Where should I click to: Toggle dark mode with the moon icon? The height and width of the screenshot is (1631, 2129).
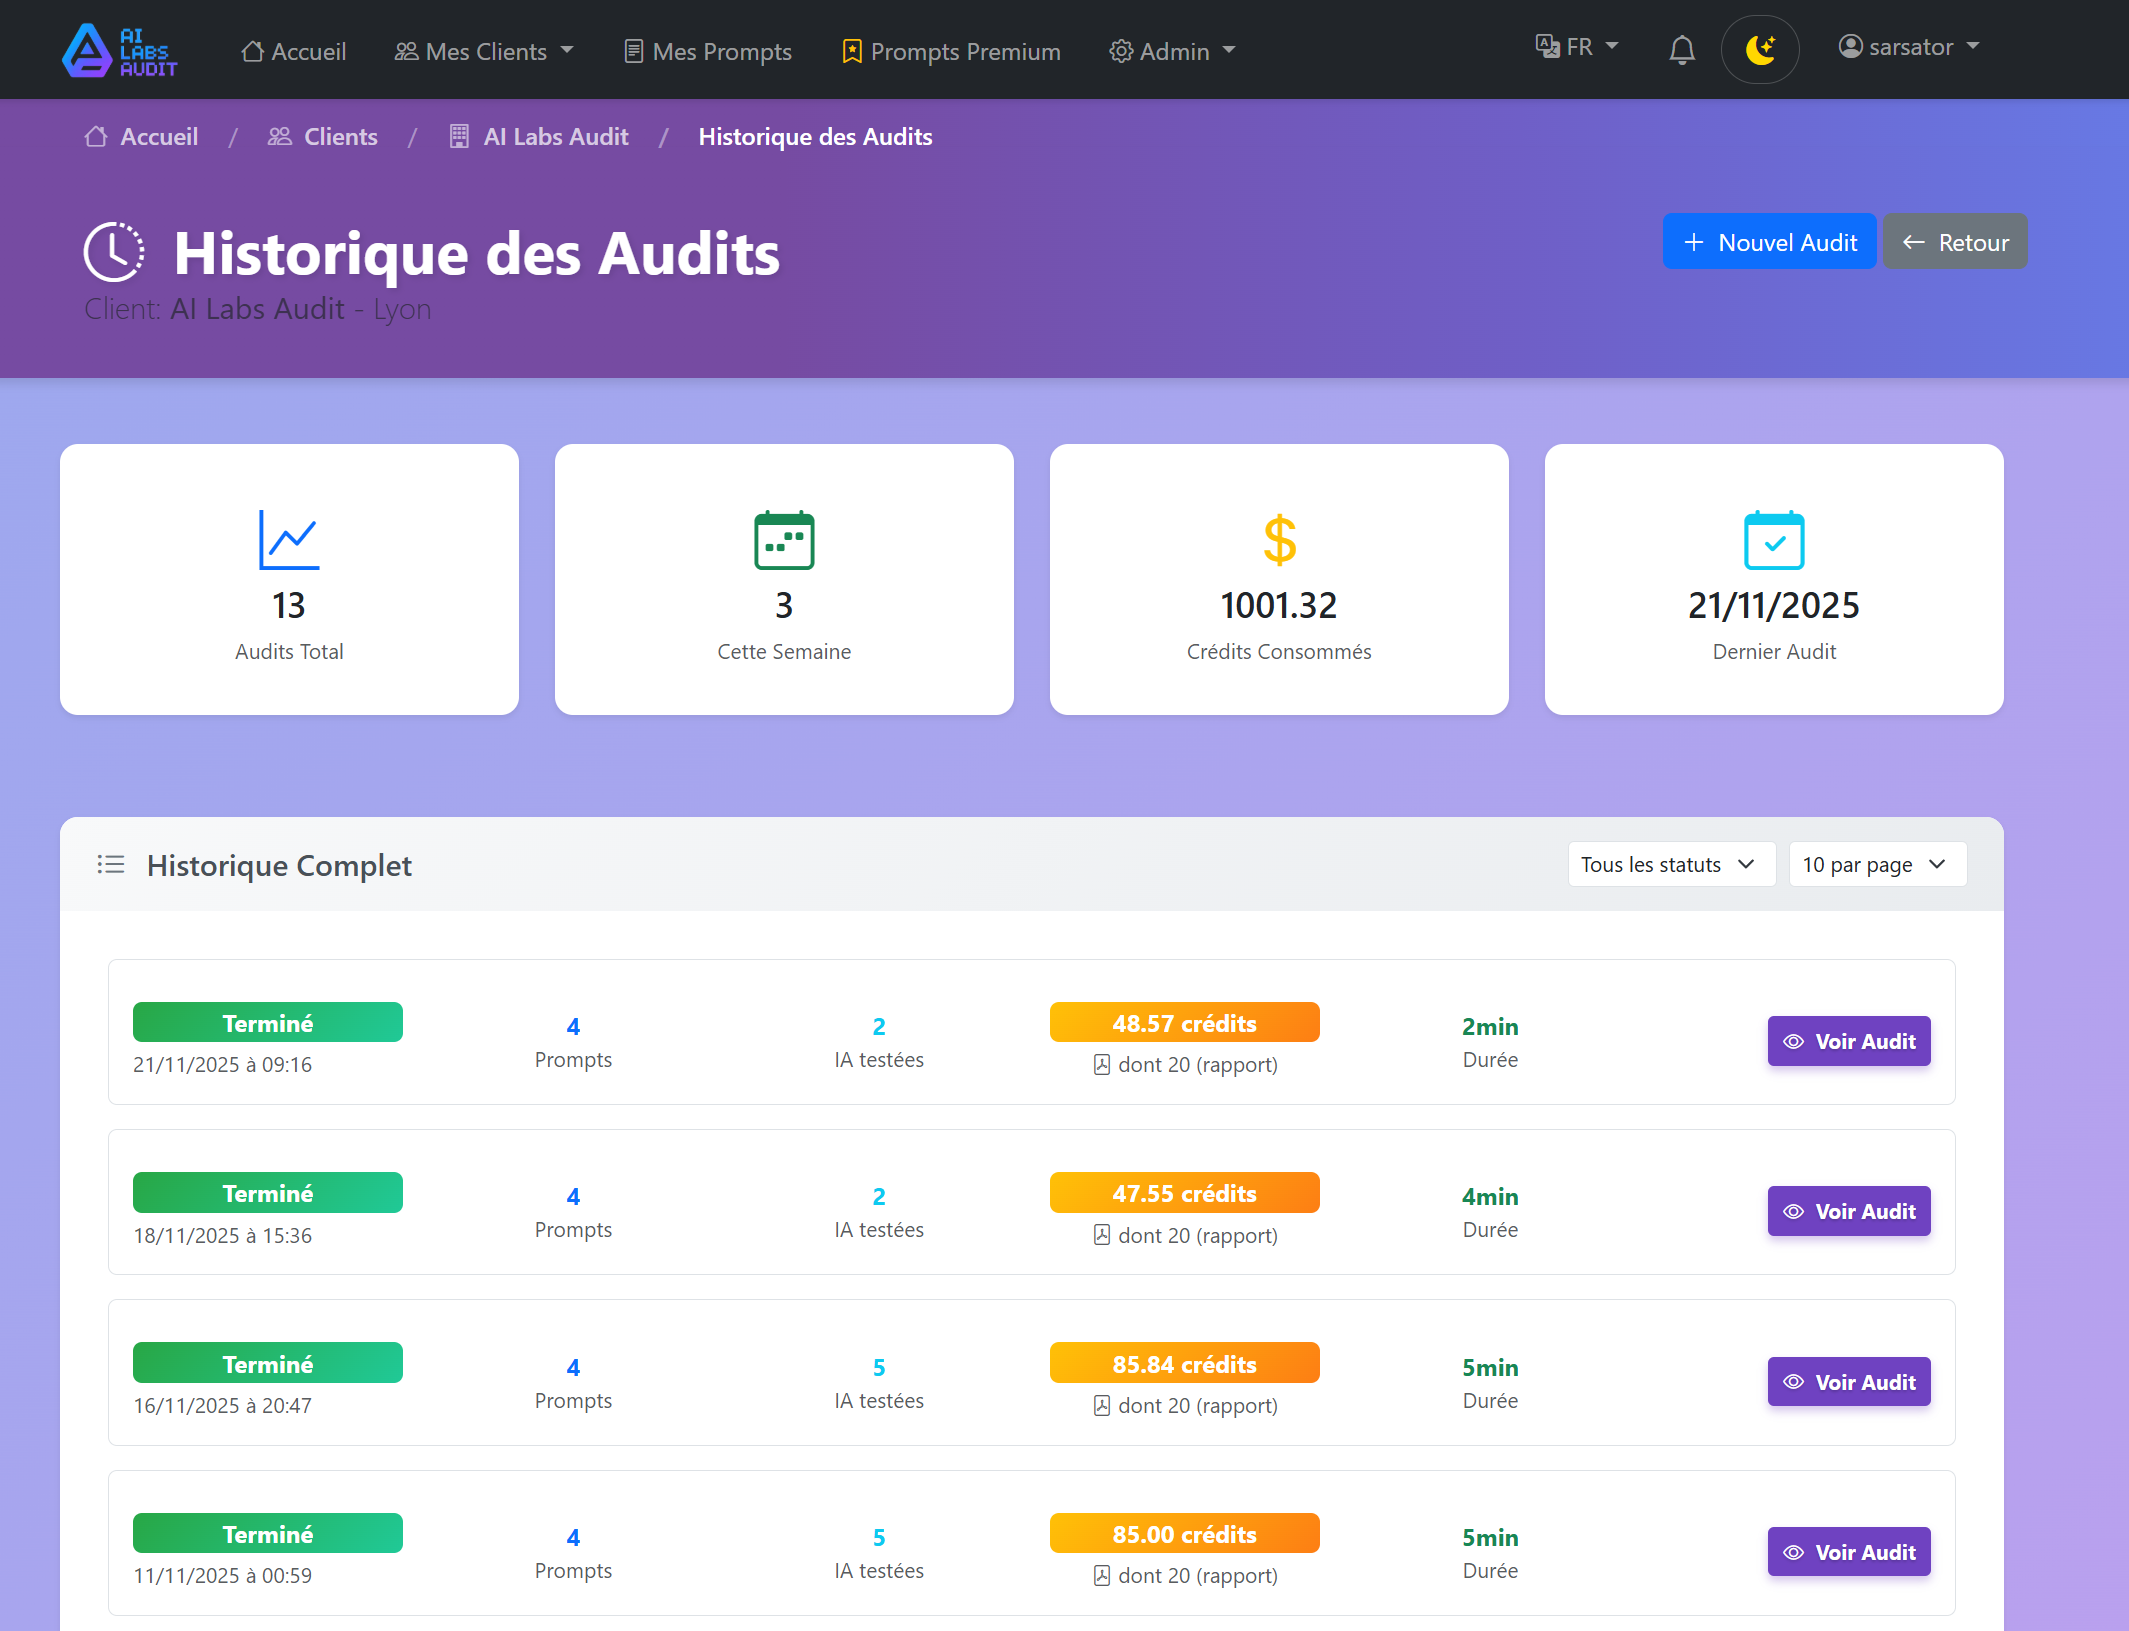click(1760, 48)
